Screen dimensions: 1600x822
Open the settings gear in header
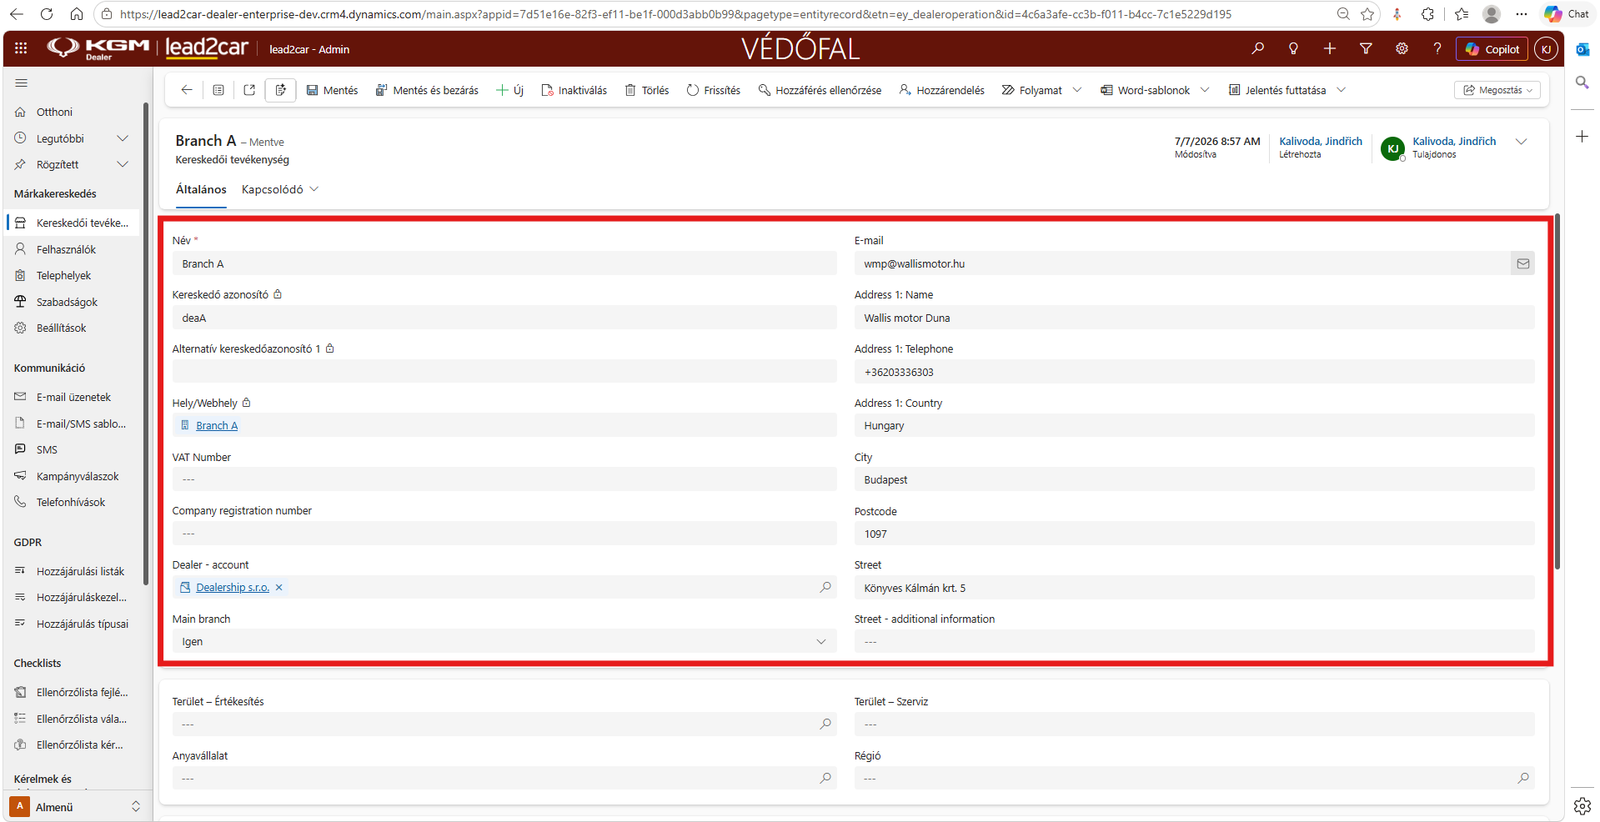click(x=1401, y=48)
